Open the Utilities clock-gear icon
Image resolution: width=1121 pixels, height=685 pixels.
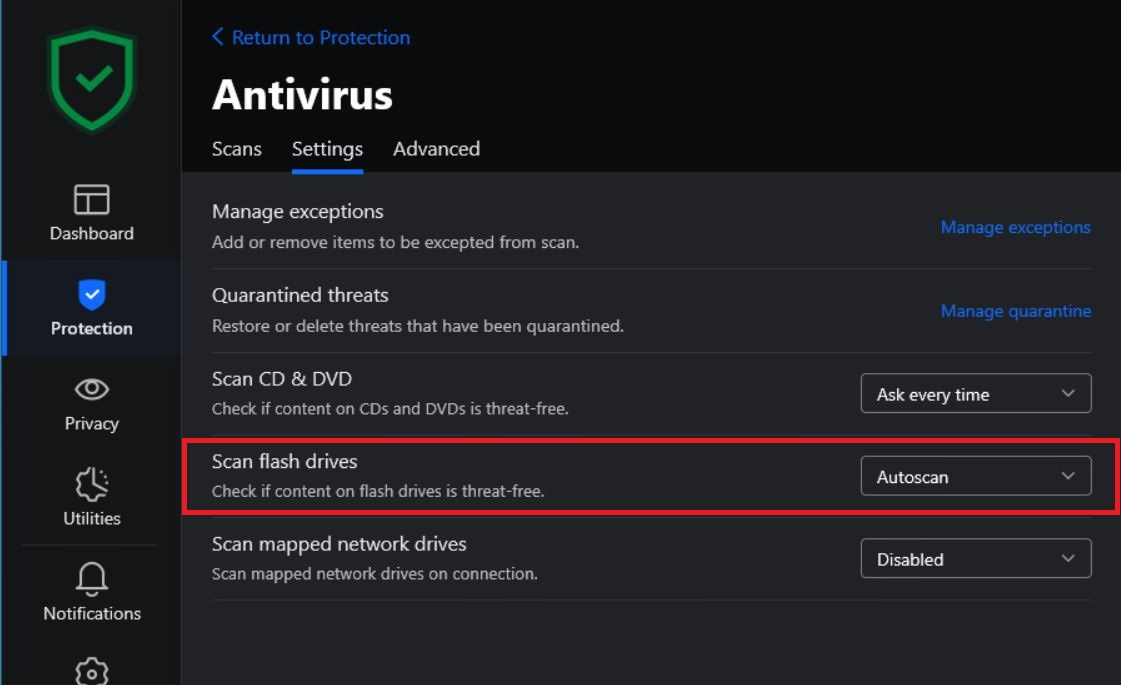pyautogui.click(x=92, y=484)
